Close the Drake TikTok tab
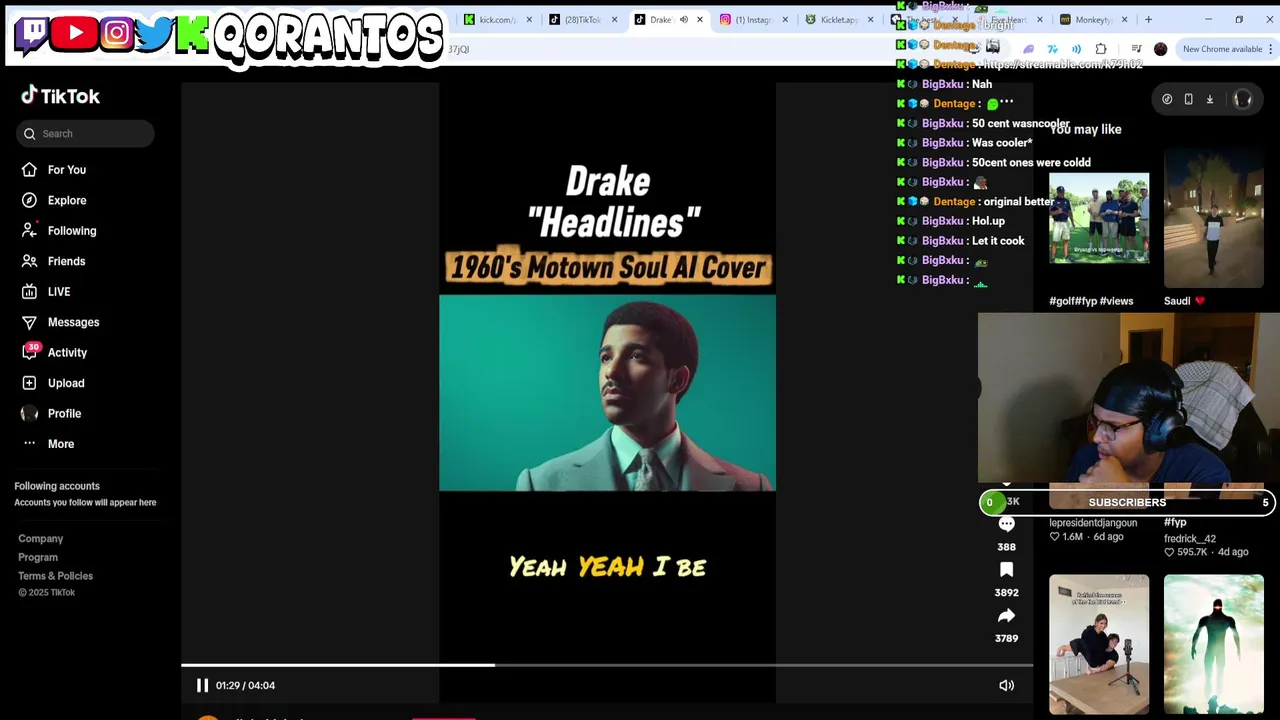1280x720 pixels. [x=700, y=19]
